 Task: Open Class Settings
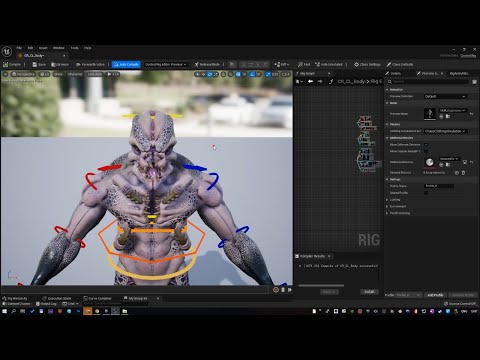pyautogui.click(x=367, y=64)
